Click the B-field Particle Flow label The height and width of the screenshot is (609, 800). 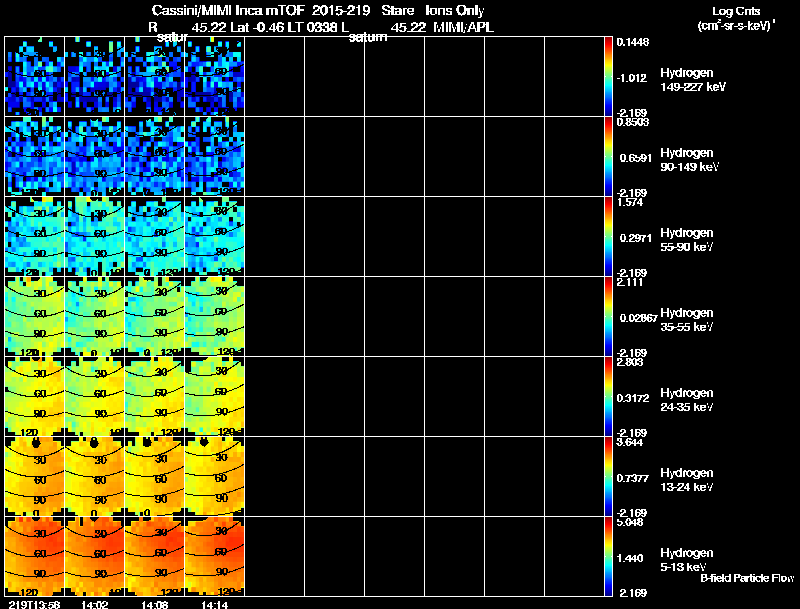tap(746, 578)
